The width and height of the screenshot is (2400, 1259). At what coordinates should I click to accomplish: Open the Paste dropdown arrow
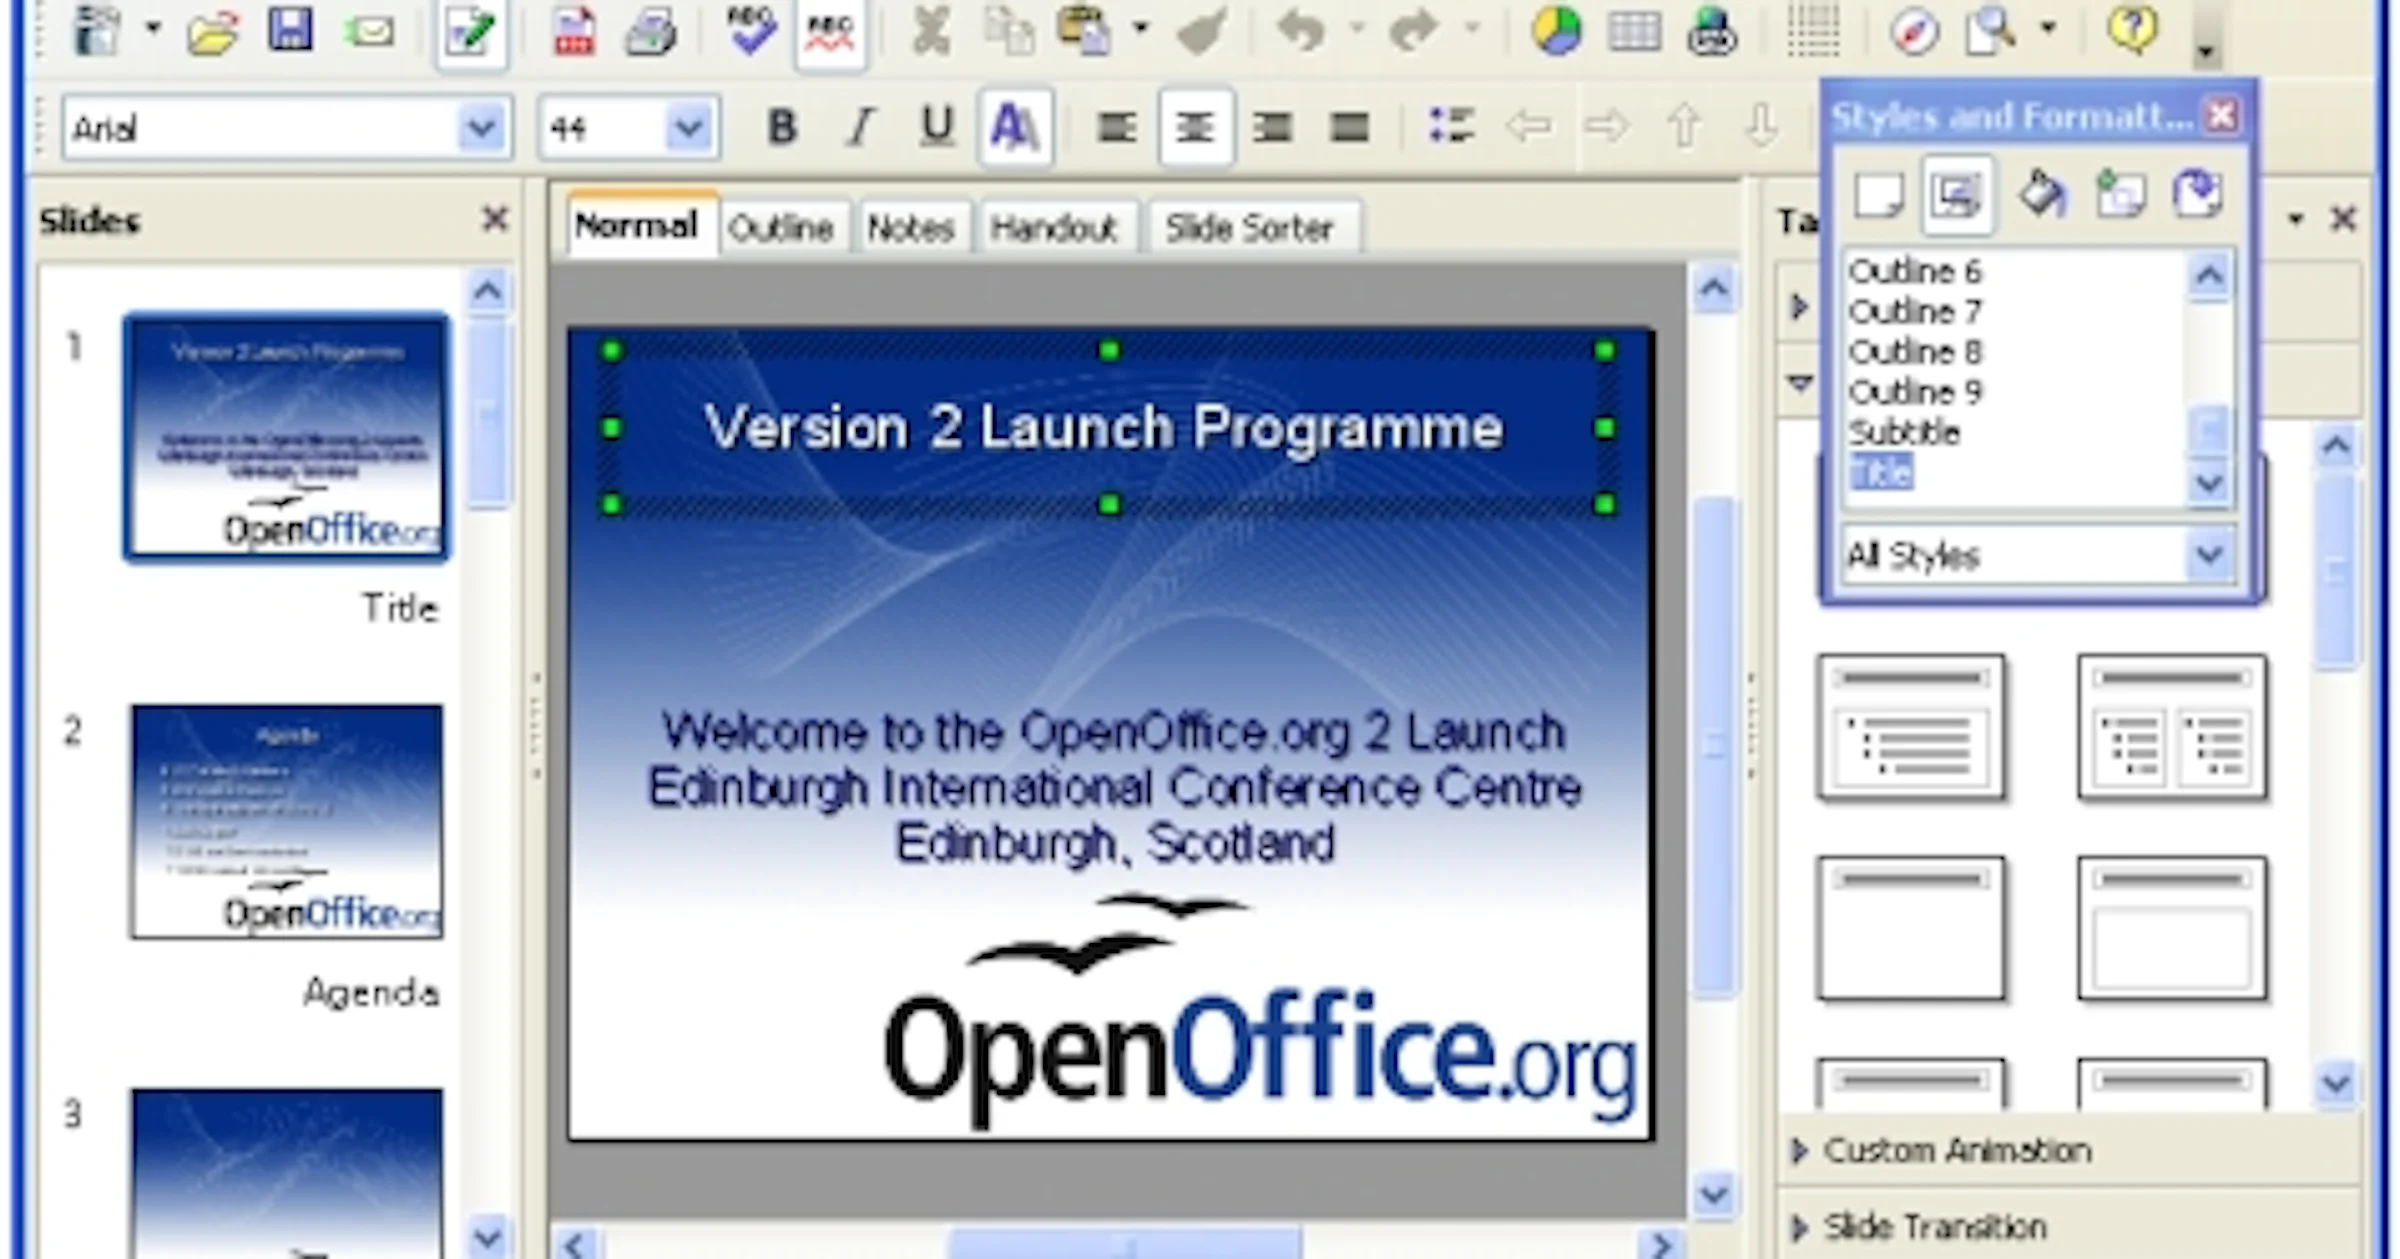pos(1140,30)
